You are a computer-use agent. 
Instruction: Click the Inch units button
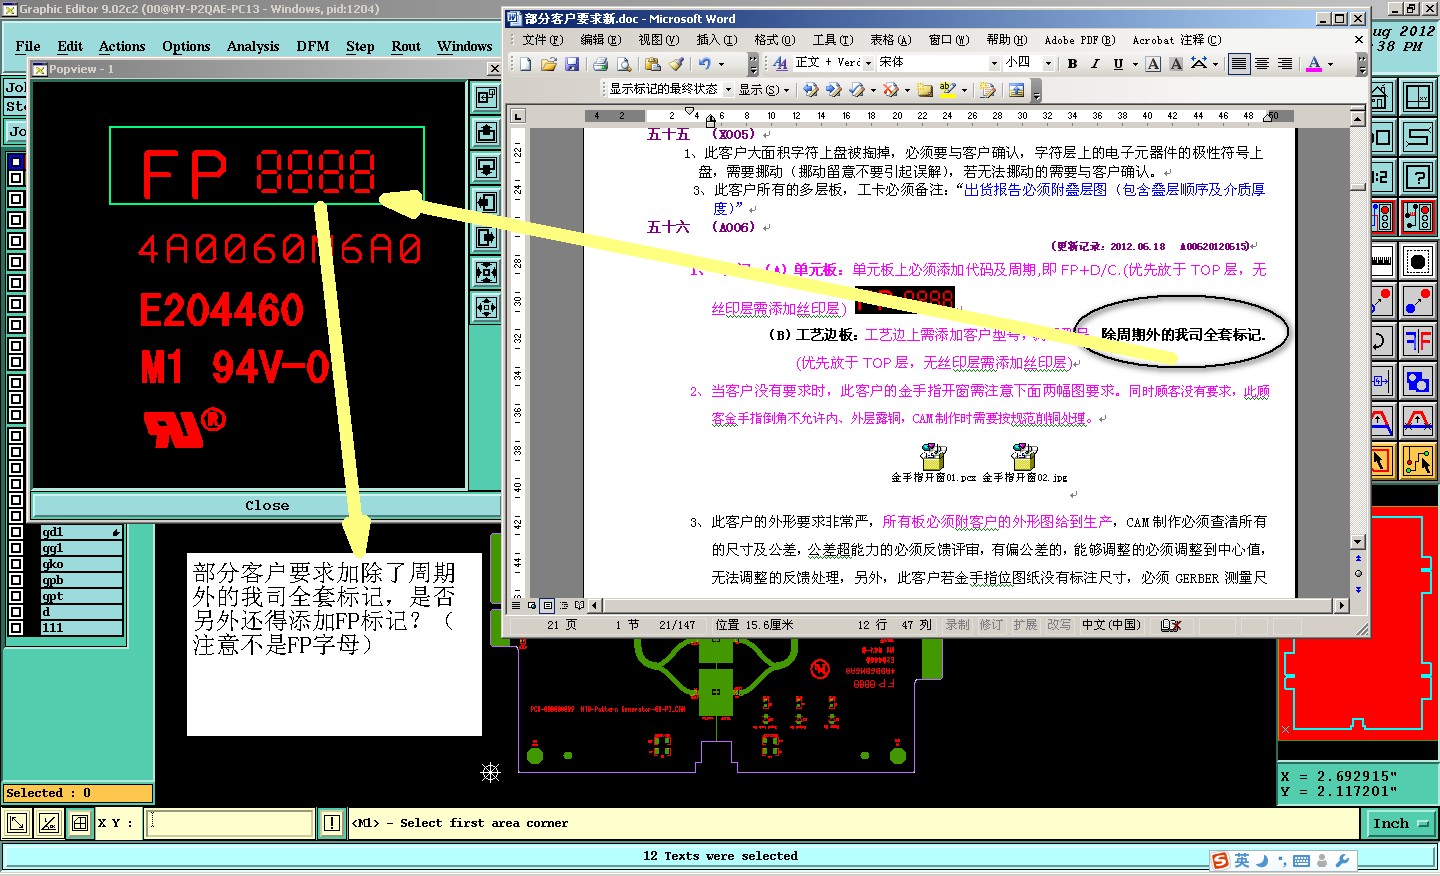click(x=1400, y=823)
